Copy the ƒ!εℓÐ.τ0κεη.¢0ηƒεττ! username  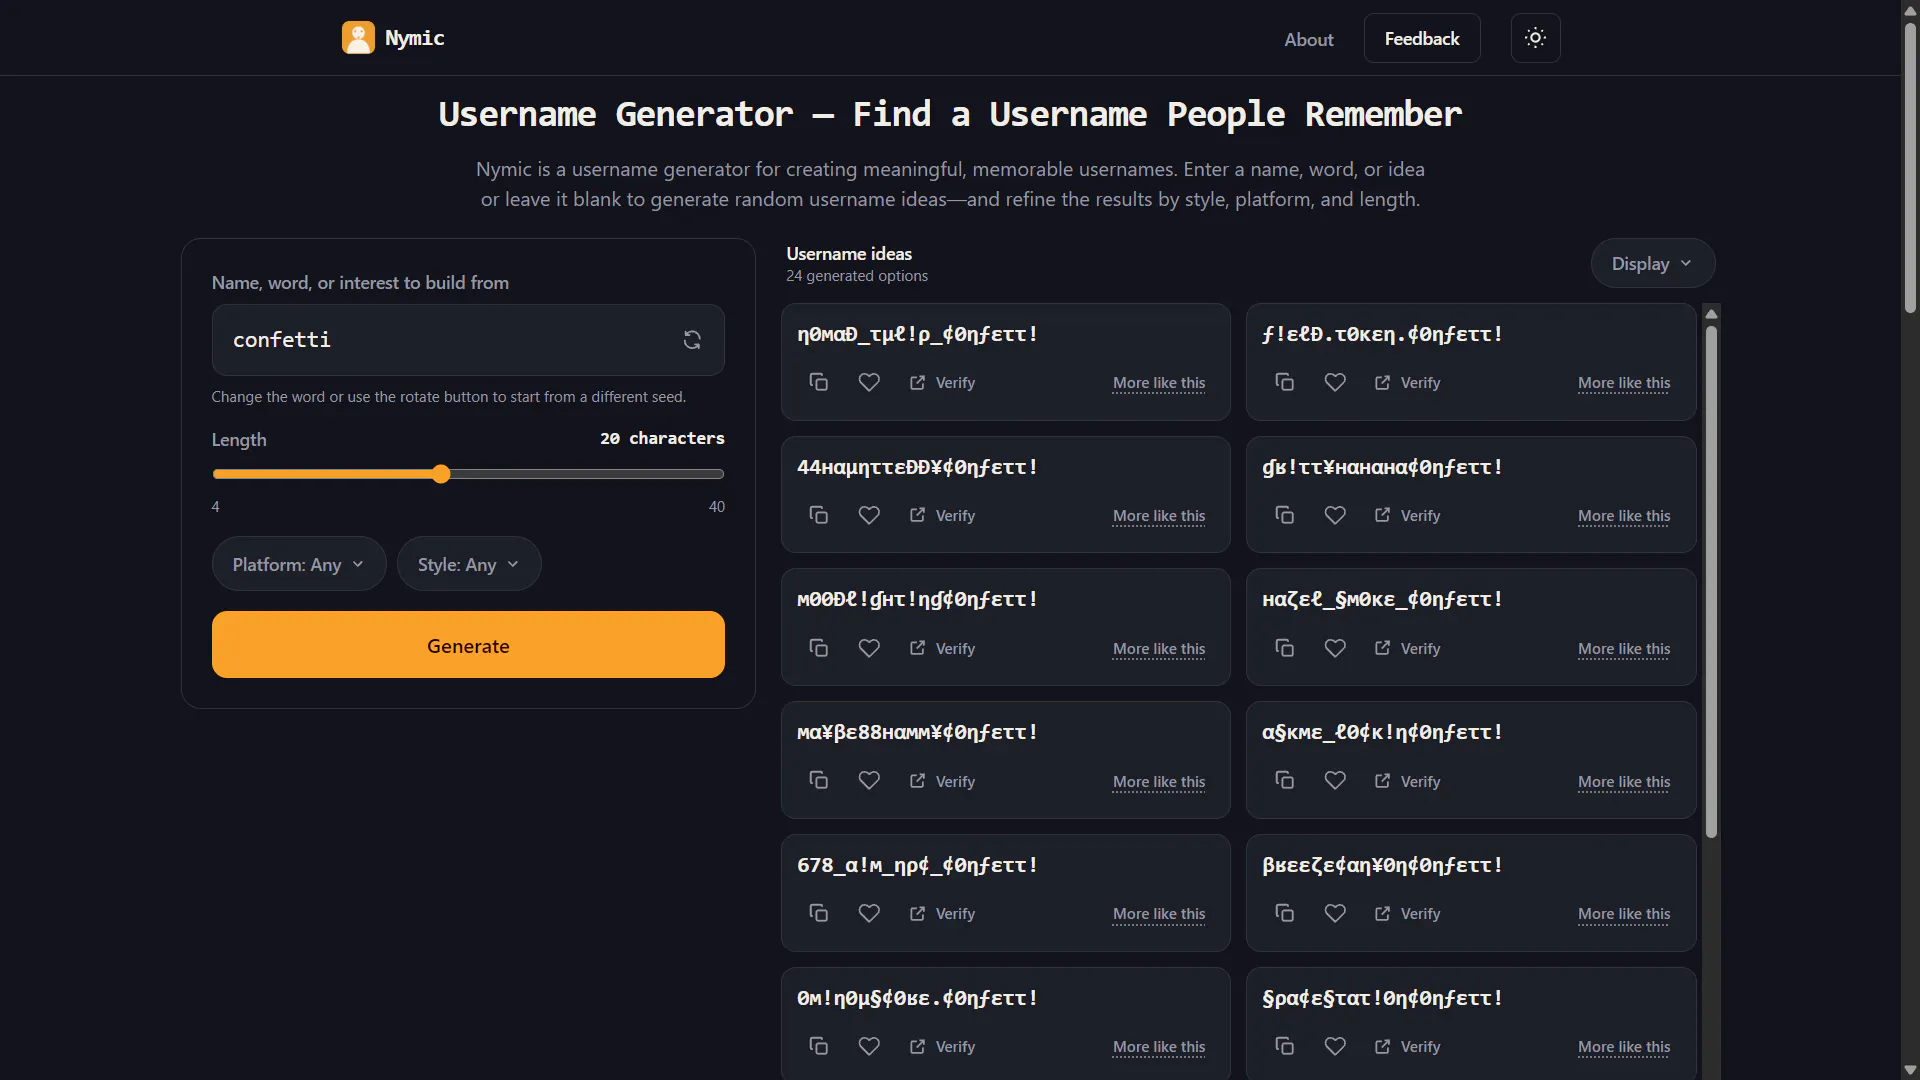click(1285, 383)
